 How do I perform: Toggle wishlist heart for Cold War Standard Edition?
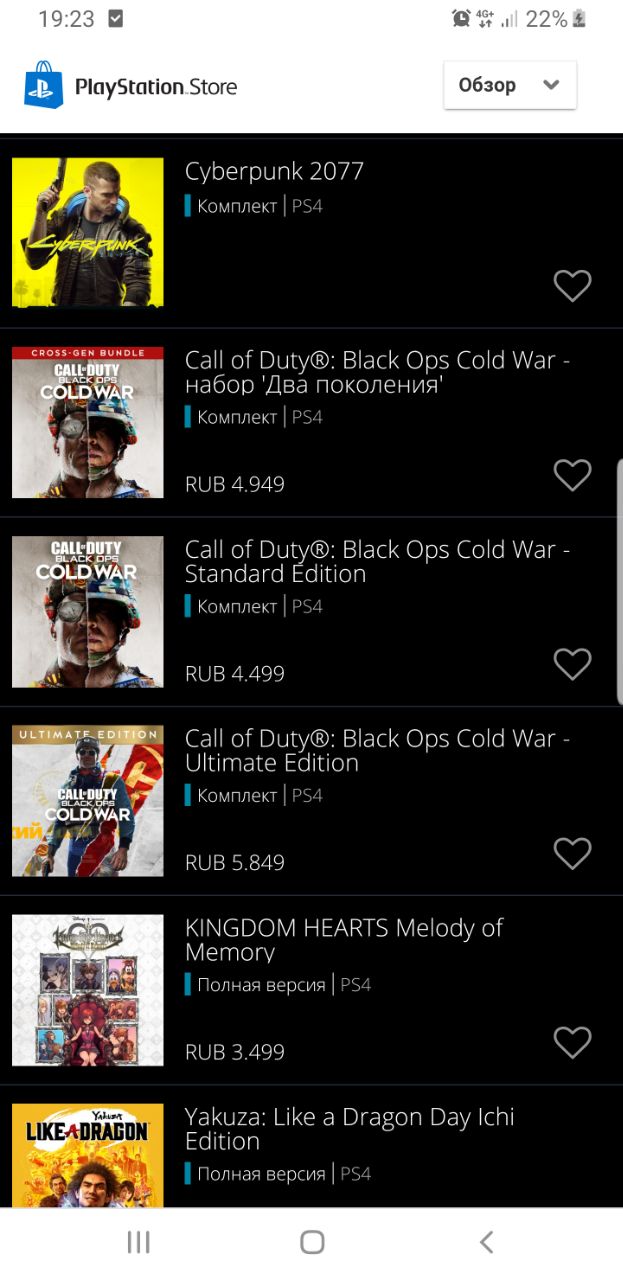click(573, 664)
